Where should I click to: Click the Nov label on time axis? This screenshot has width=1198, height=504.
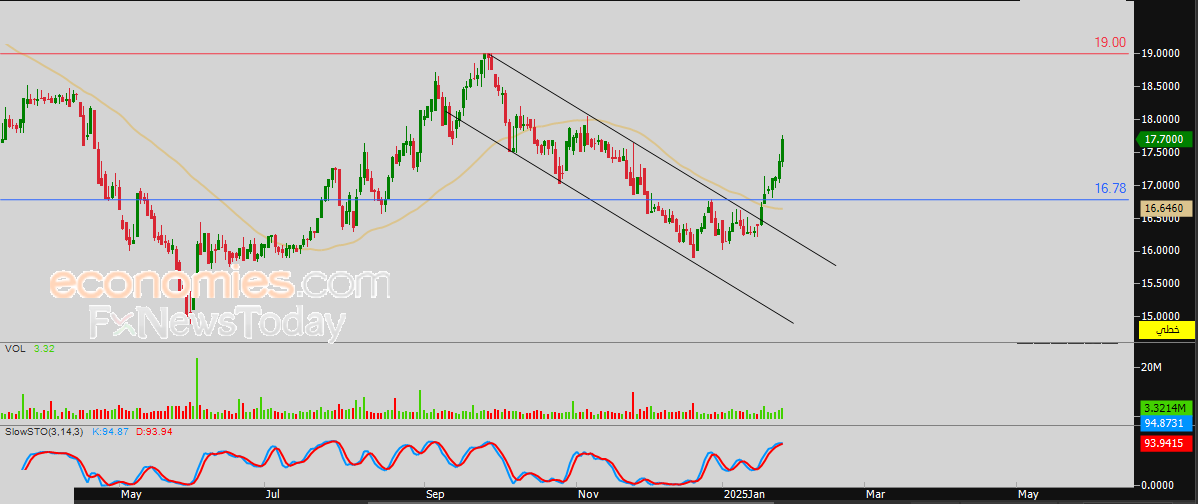coord(587,495)
